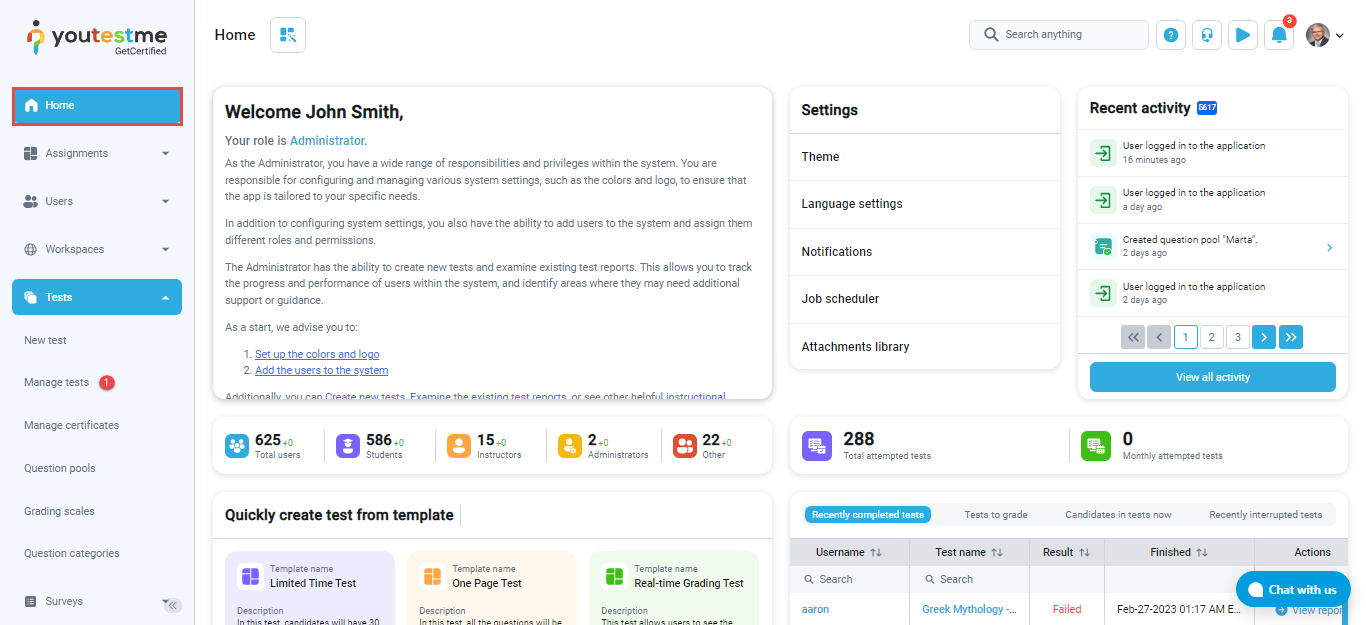This screenshot has width=1366, height=625.
Task: Click the Limited Time Test template icon
Action: pyautogui.click(x=250, y=577)
